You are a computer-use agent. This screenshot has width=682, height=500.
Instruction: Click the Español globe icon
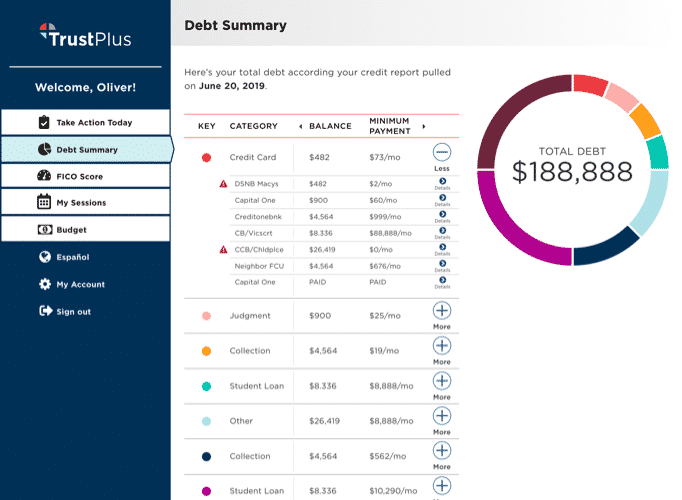pyautogui.click(x=45, y=257)
